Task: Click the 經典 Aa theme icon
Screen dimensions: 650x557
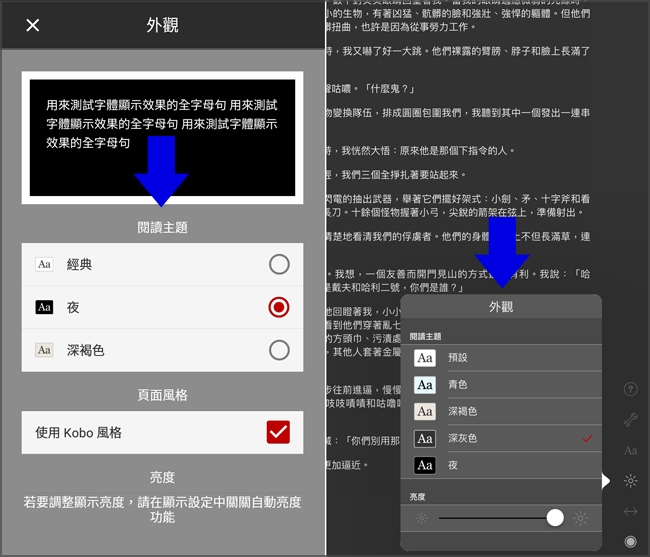Action: (x=44, y=264)
